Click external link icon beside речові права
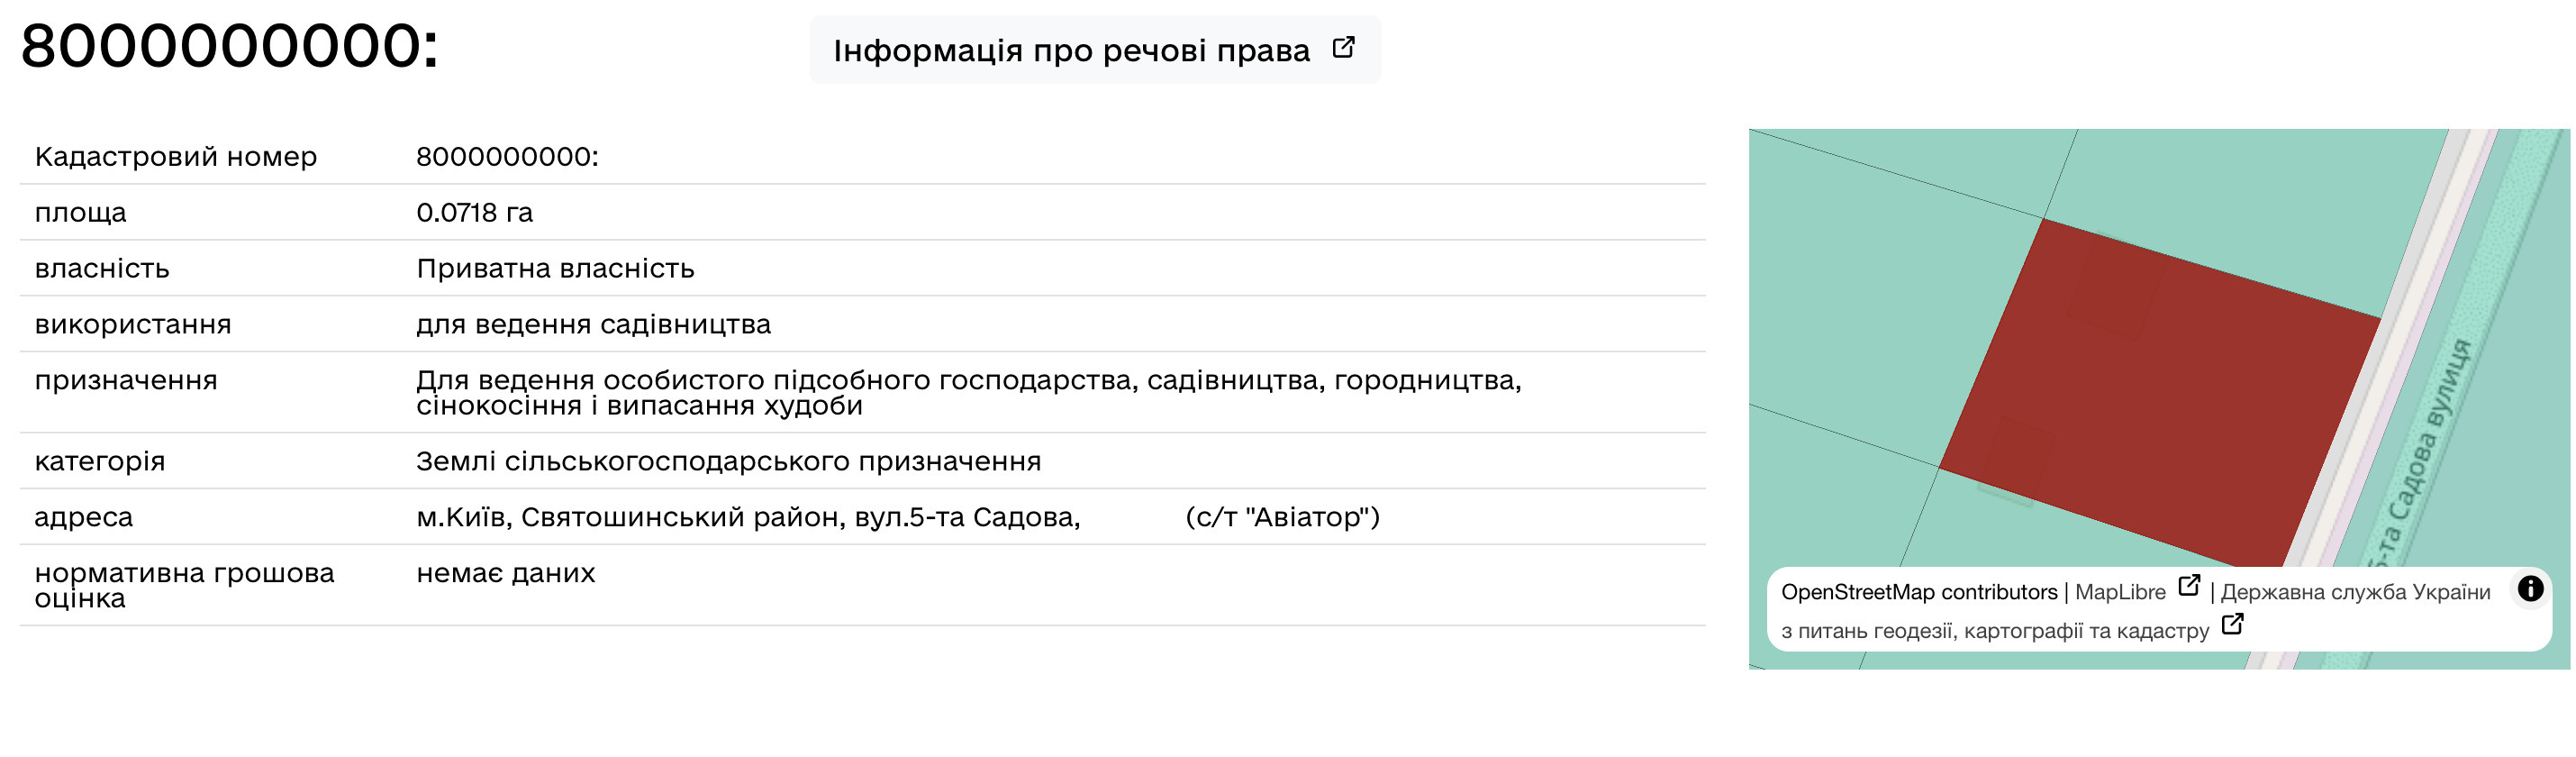 pos(1343,47)
